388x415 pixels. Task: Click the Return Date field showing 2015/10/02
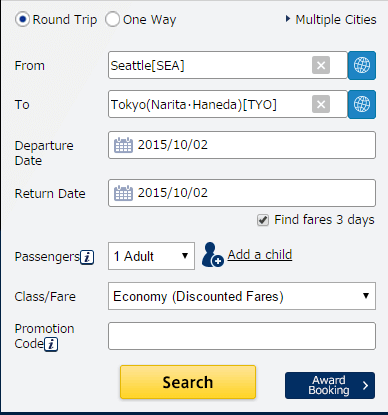pos(242,193)
